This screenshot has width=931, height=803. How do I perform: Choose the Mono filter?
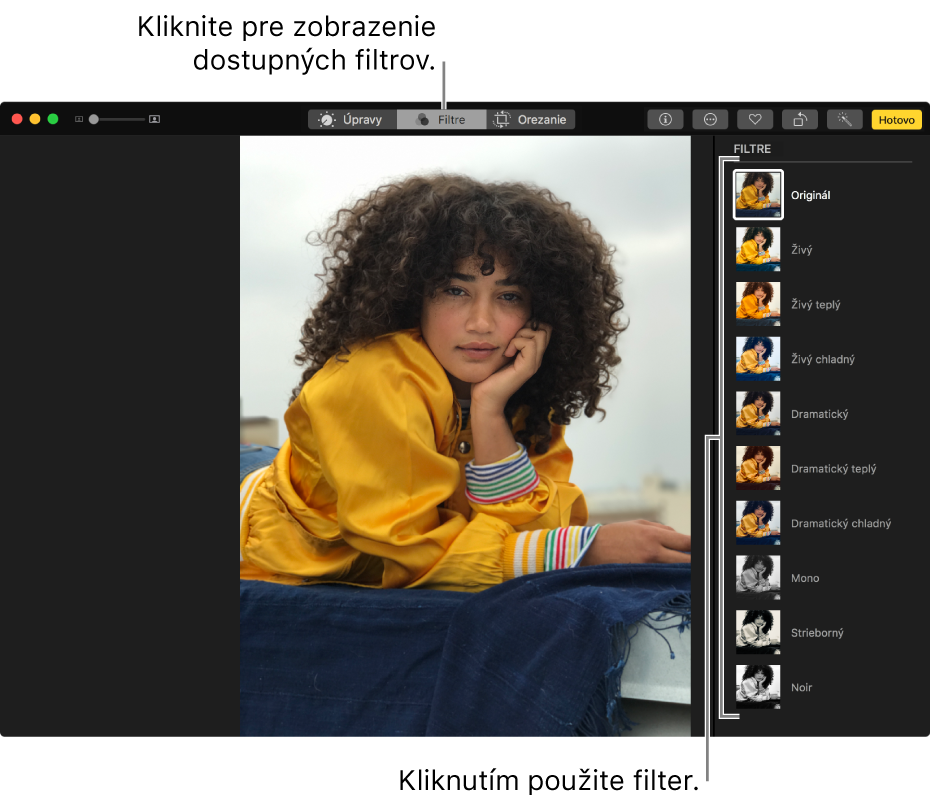click(x=758, y=578)
